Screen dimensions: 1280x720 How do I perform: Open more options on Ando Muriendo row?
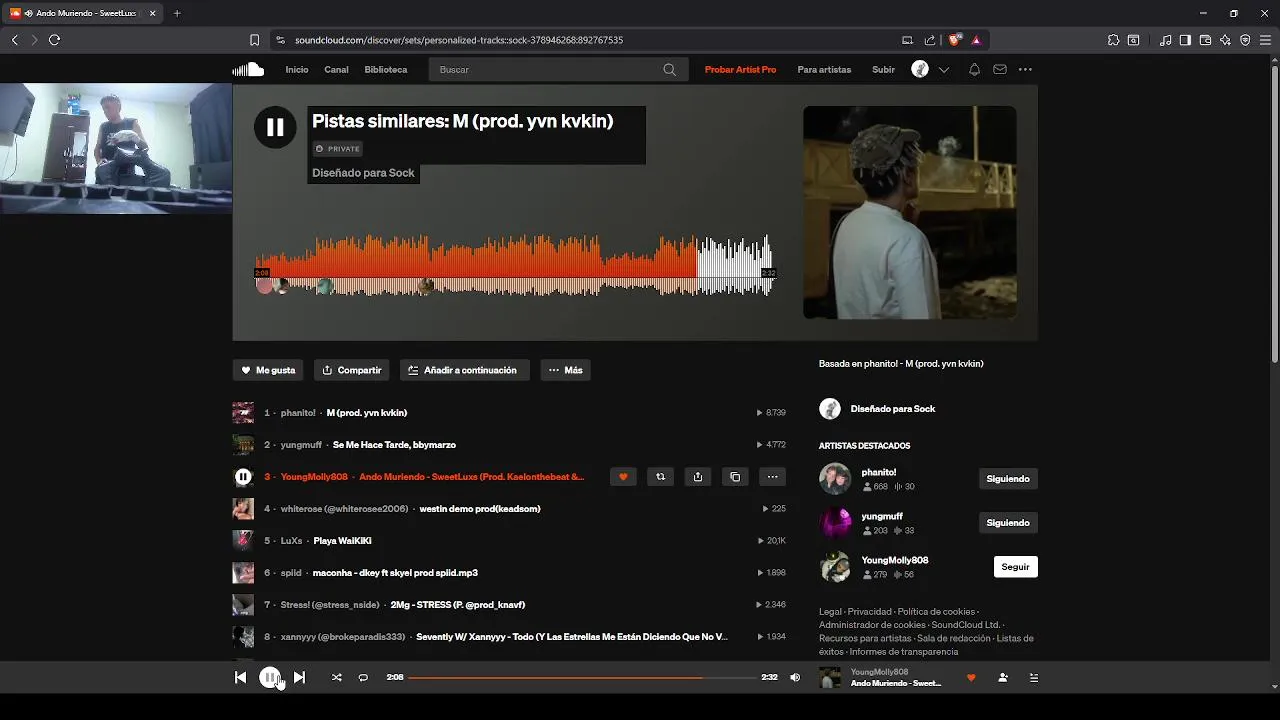(x=772, y=477)
